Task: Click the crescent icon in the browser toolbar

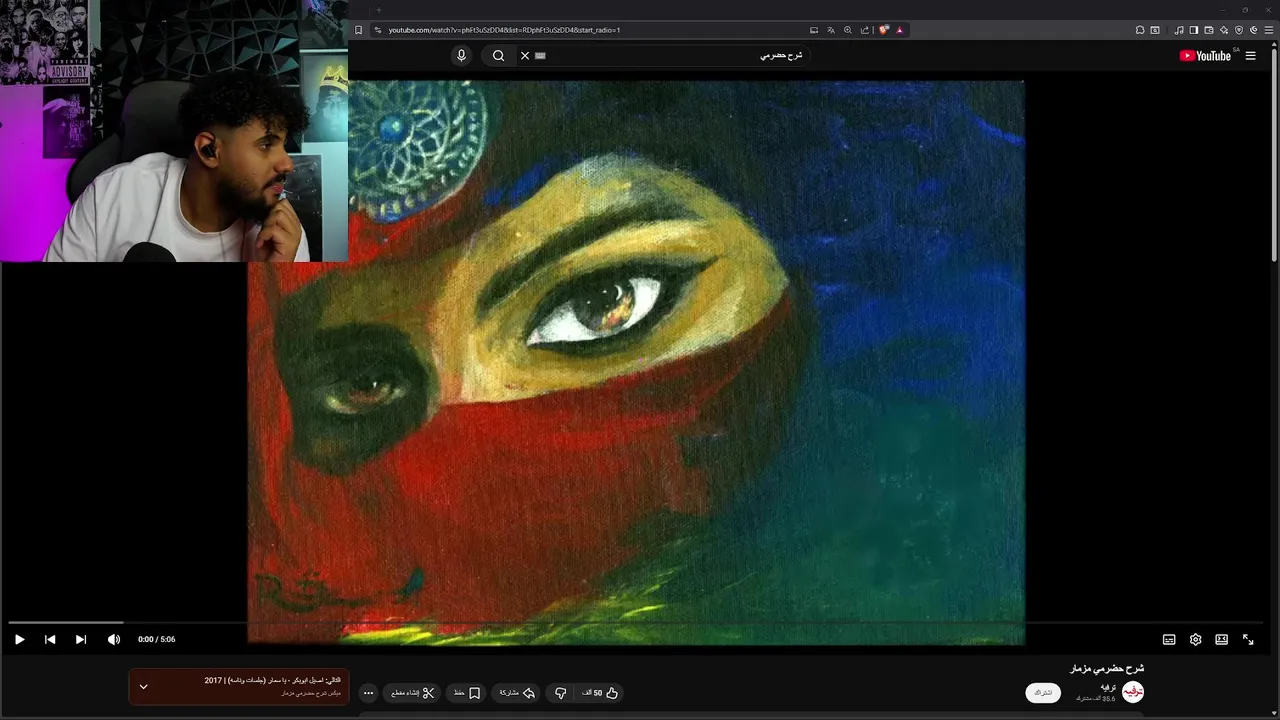Action: (1254, 30)
